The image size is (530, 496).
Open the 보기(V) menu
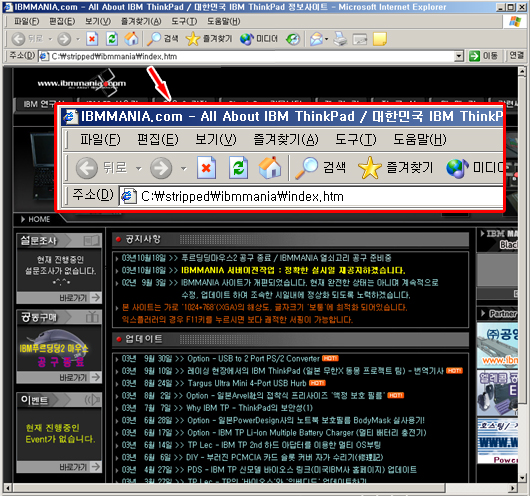(98, 21)
